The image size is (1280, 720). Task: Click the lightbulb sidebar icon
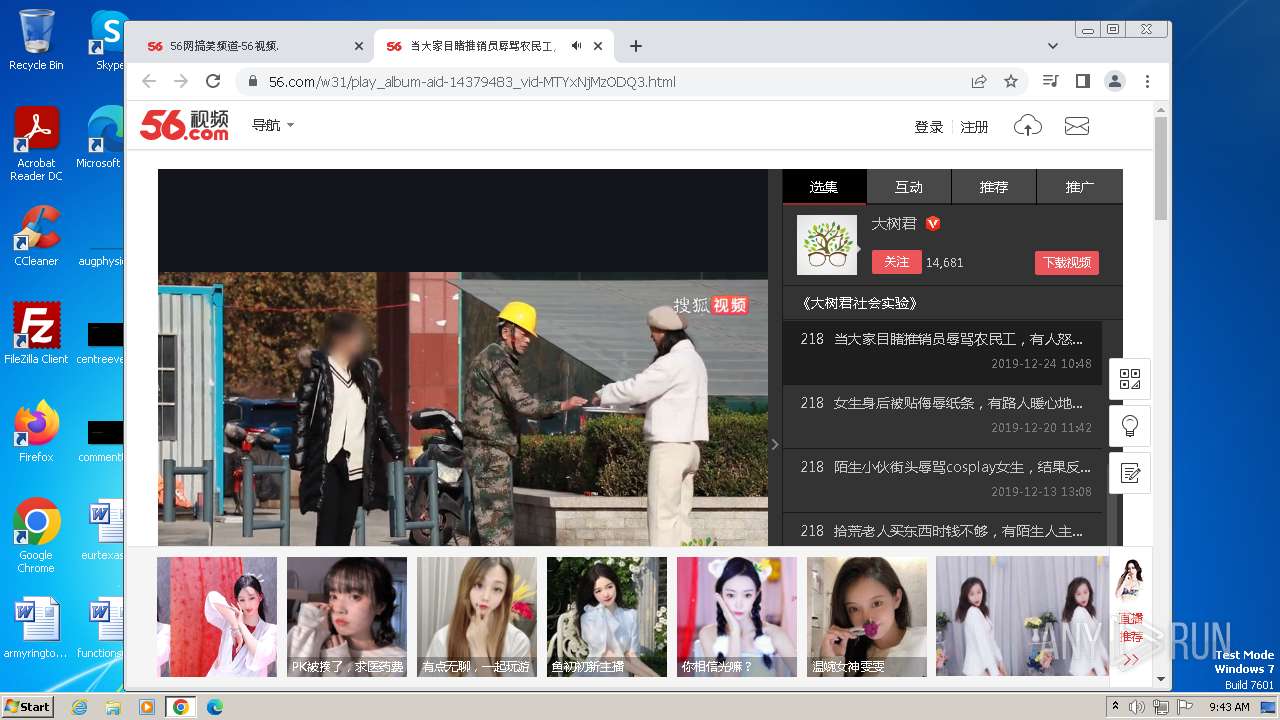tap(1130, 426)
